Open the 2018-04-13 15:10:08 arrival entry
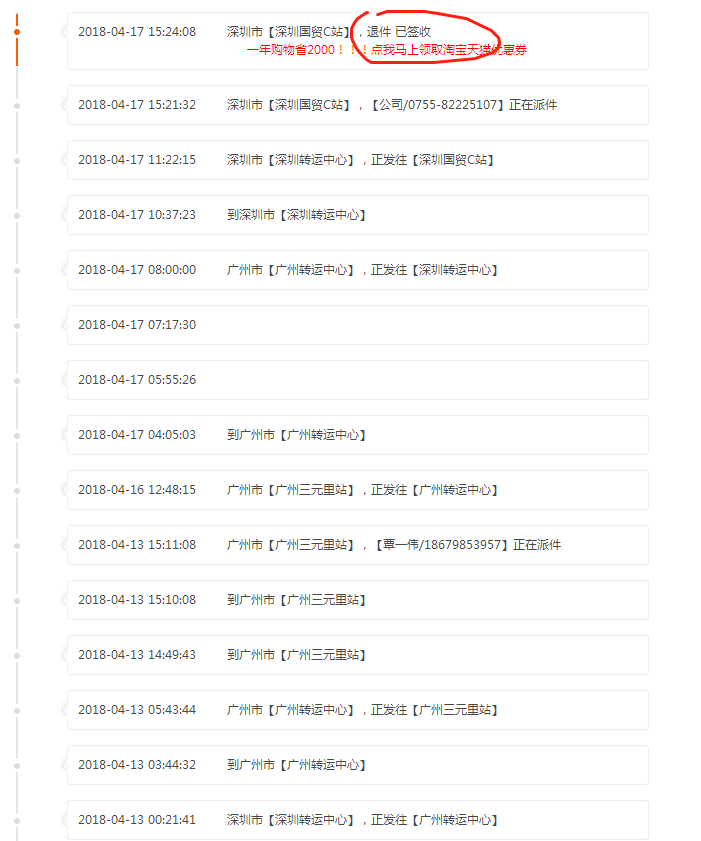The image size is (701, 841). pyautogui.click(x=357, y=600)
